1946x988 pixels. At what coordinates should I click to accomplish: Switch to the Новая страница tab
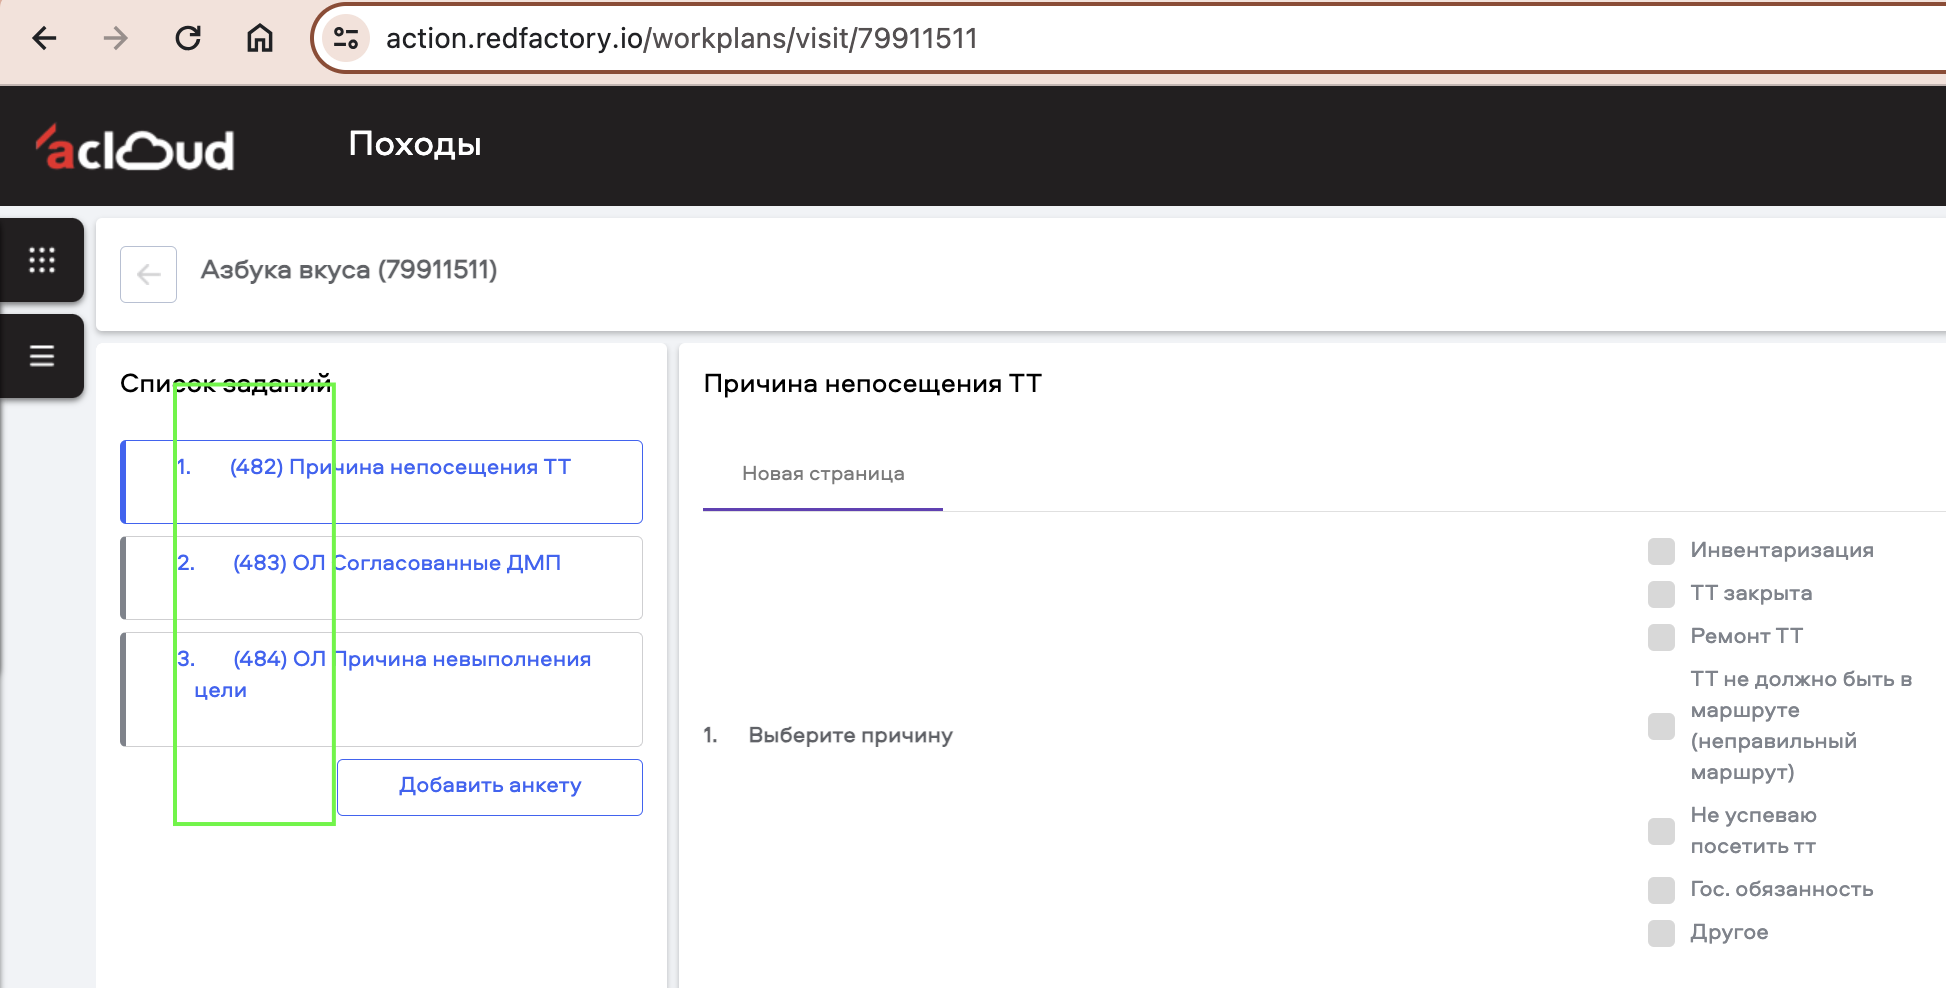[x=823, y=474]
